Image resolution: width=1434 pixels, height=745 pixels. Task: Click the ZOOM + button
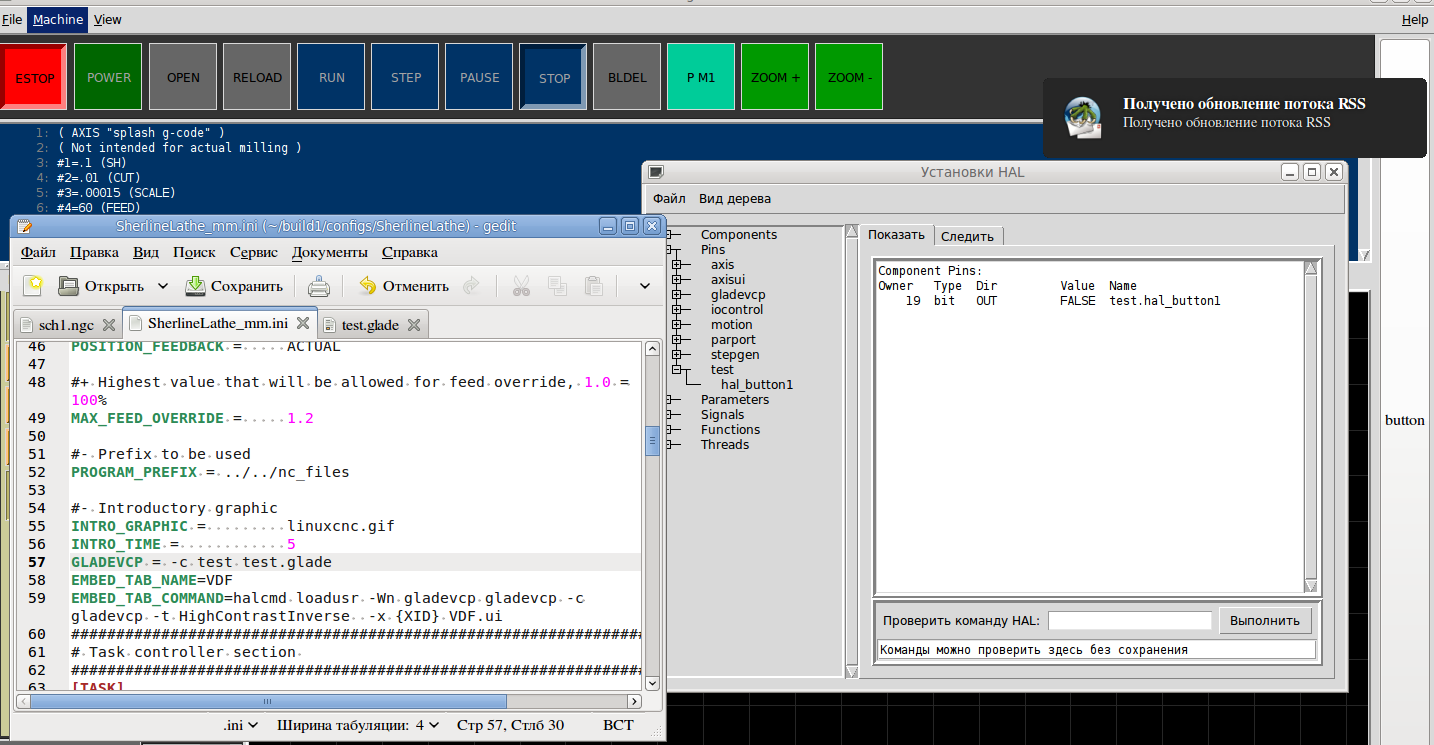click(x=775, y=77)
